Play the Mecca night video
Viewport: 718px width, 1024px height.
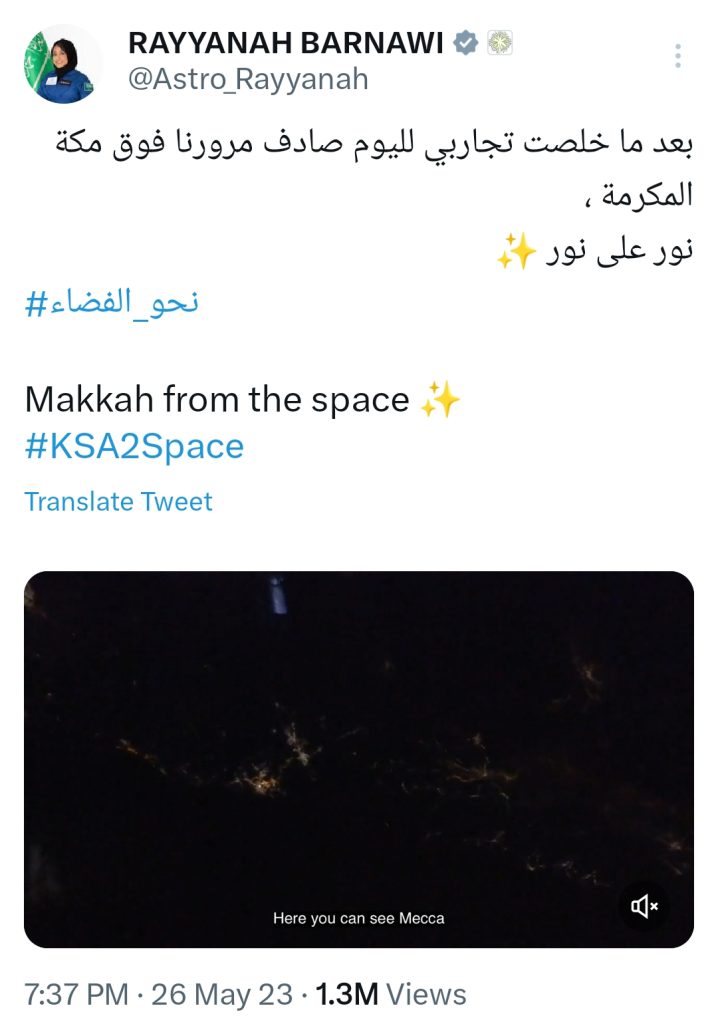(x=359, y=759)
